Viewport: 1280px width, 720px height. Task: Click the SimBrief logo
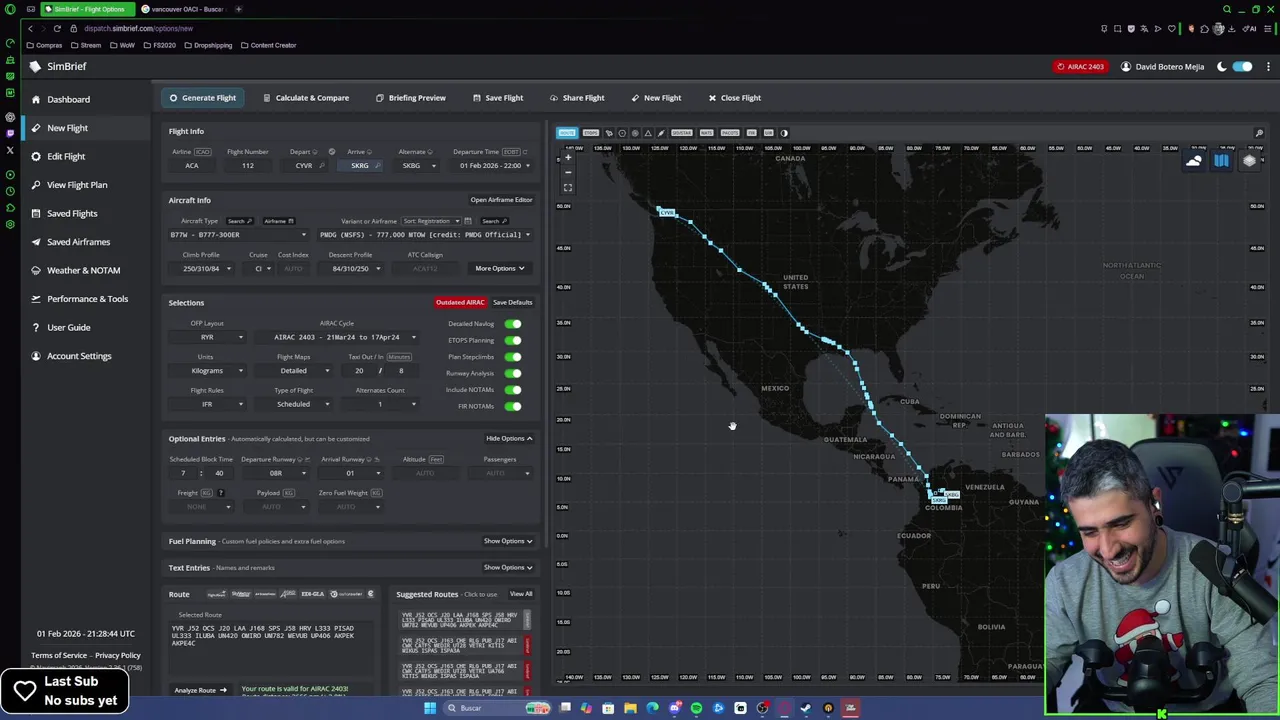[58, 66]
